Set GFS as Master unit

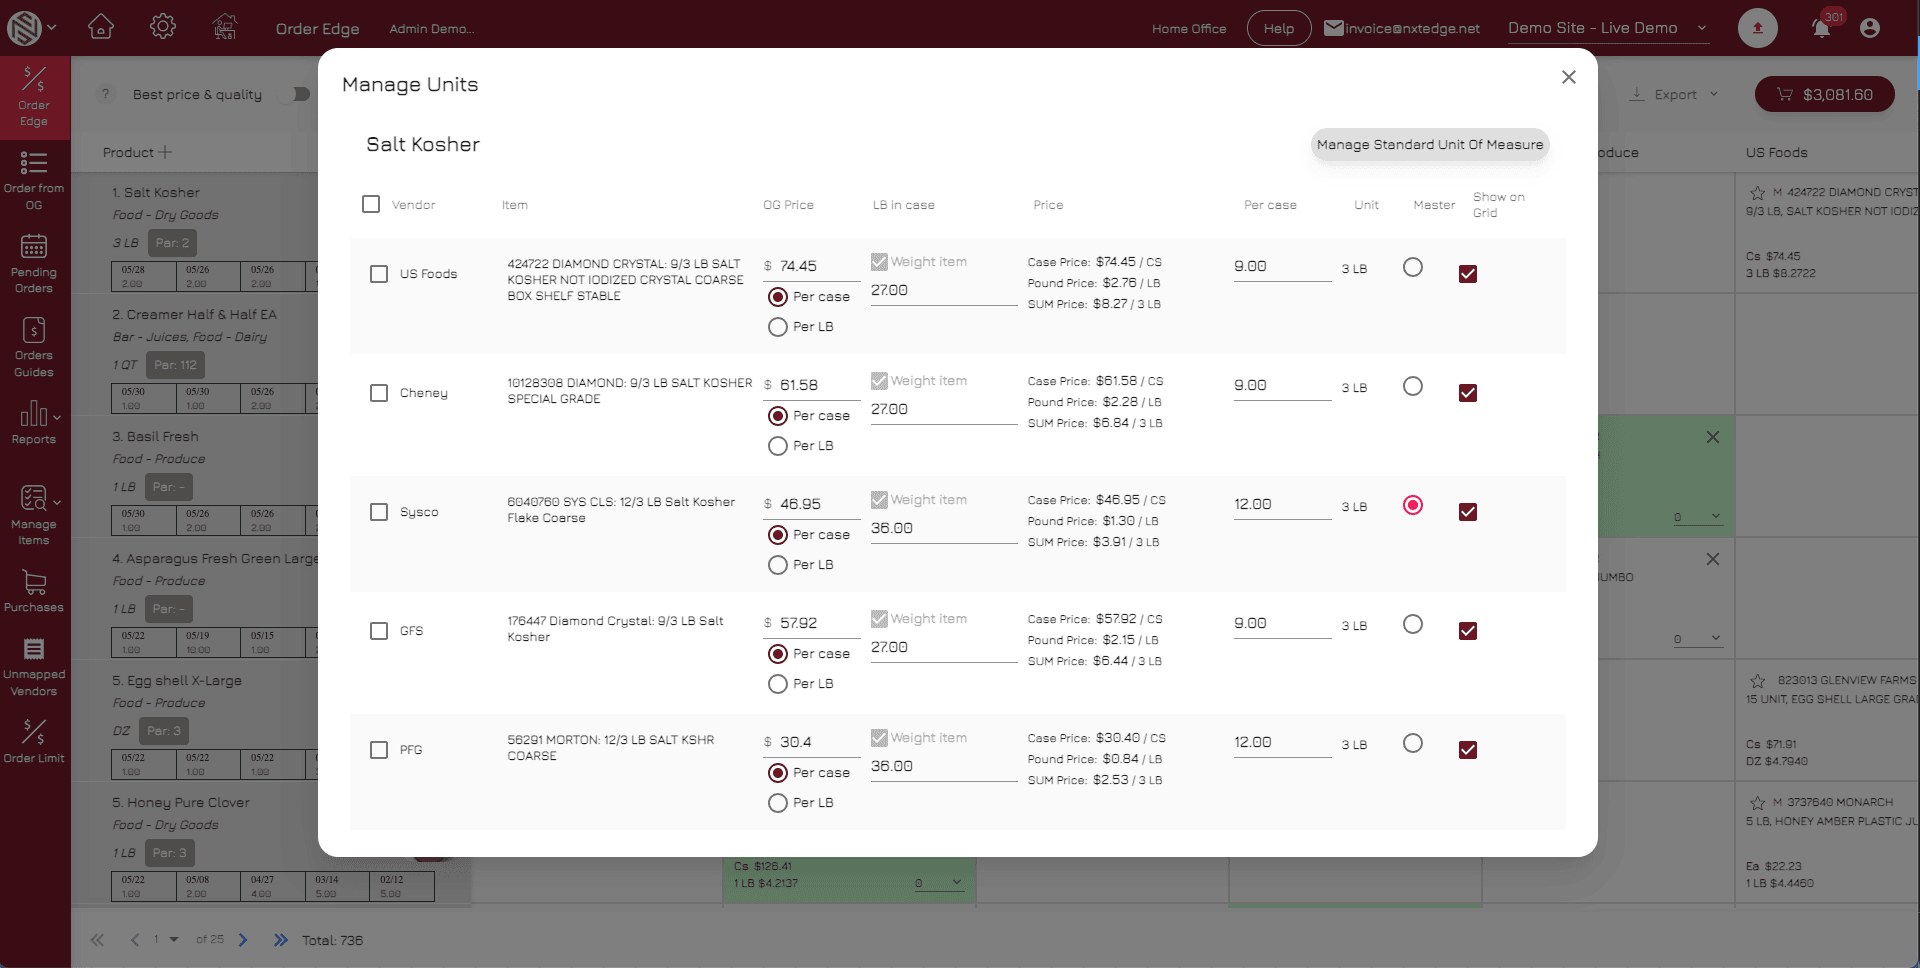[x=1413, y=624]
